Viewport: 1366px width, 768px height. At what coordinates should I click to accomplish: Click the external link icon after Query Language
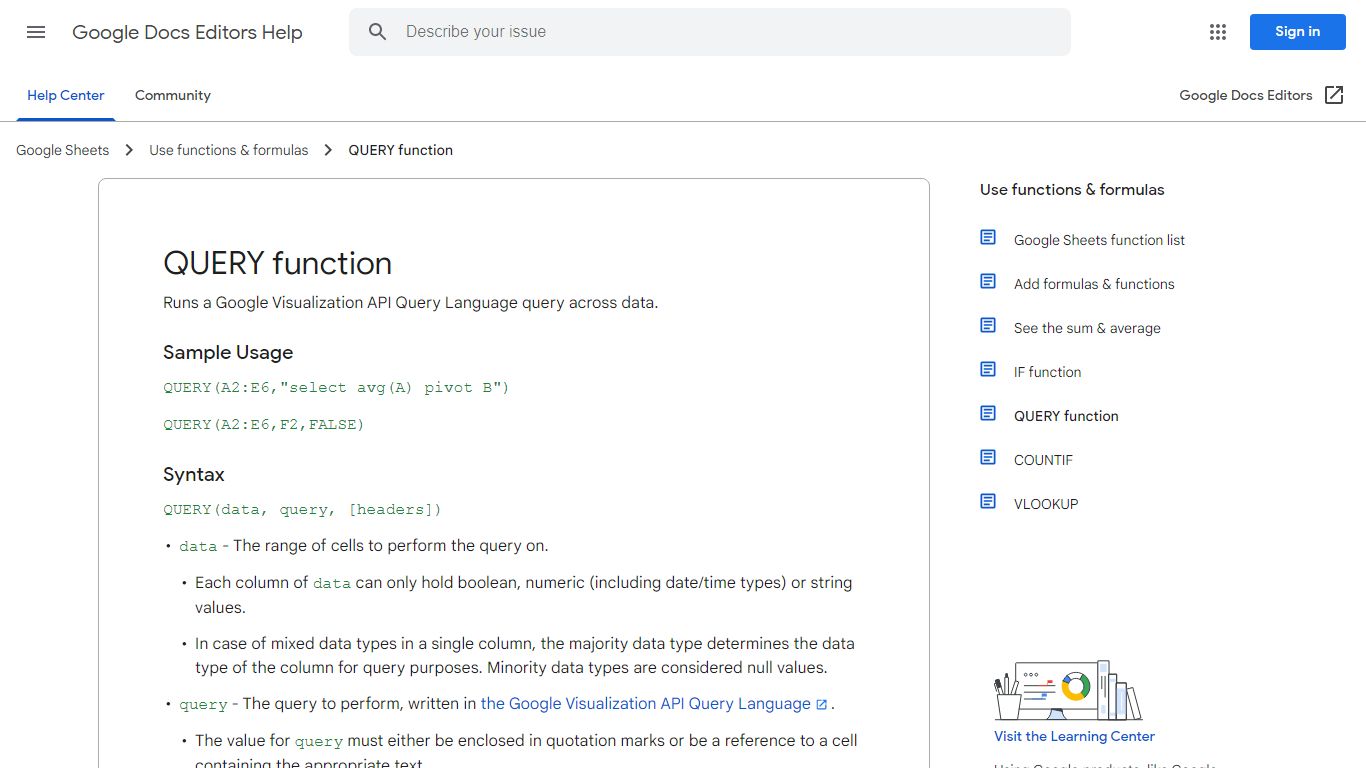pos(822,705)
